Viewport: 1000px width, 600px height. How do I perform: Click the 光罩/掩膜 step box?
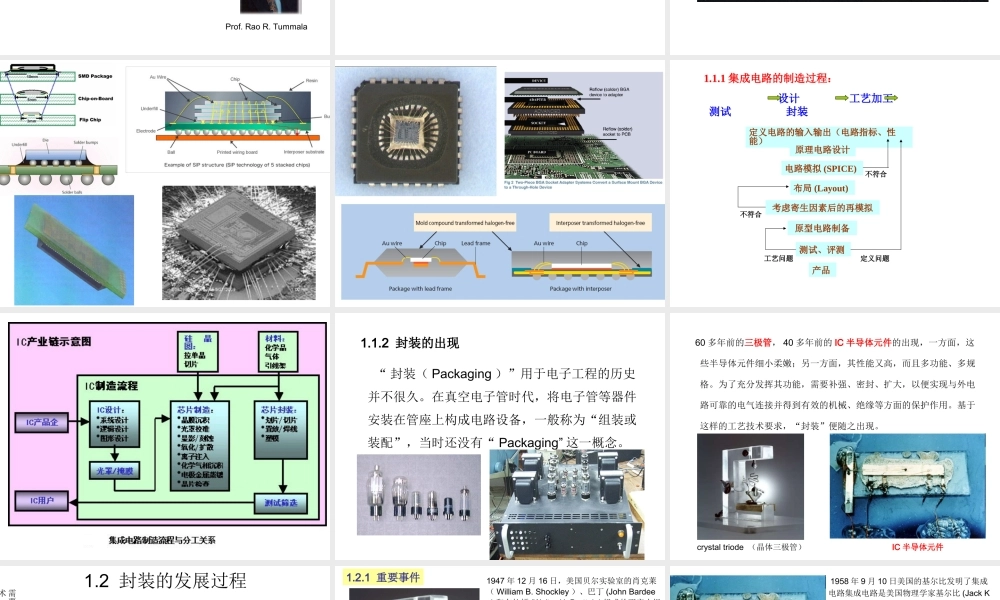pos(115,471)
